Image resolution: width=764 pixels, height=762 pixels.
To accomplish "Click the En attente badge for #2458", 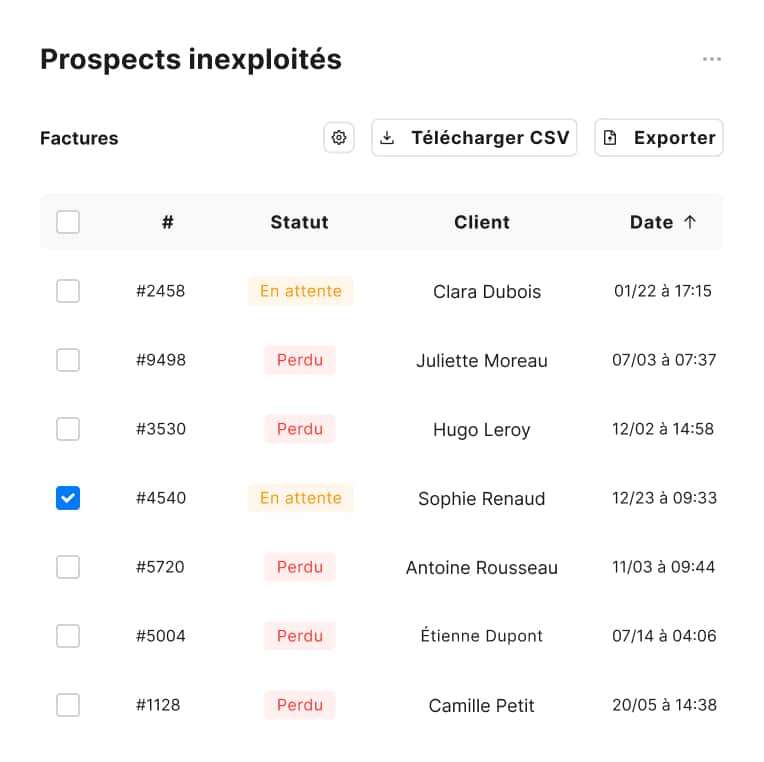I will (x=301, y=291).
